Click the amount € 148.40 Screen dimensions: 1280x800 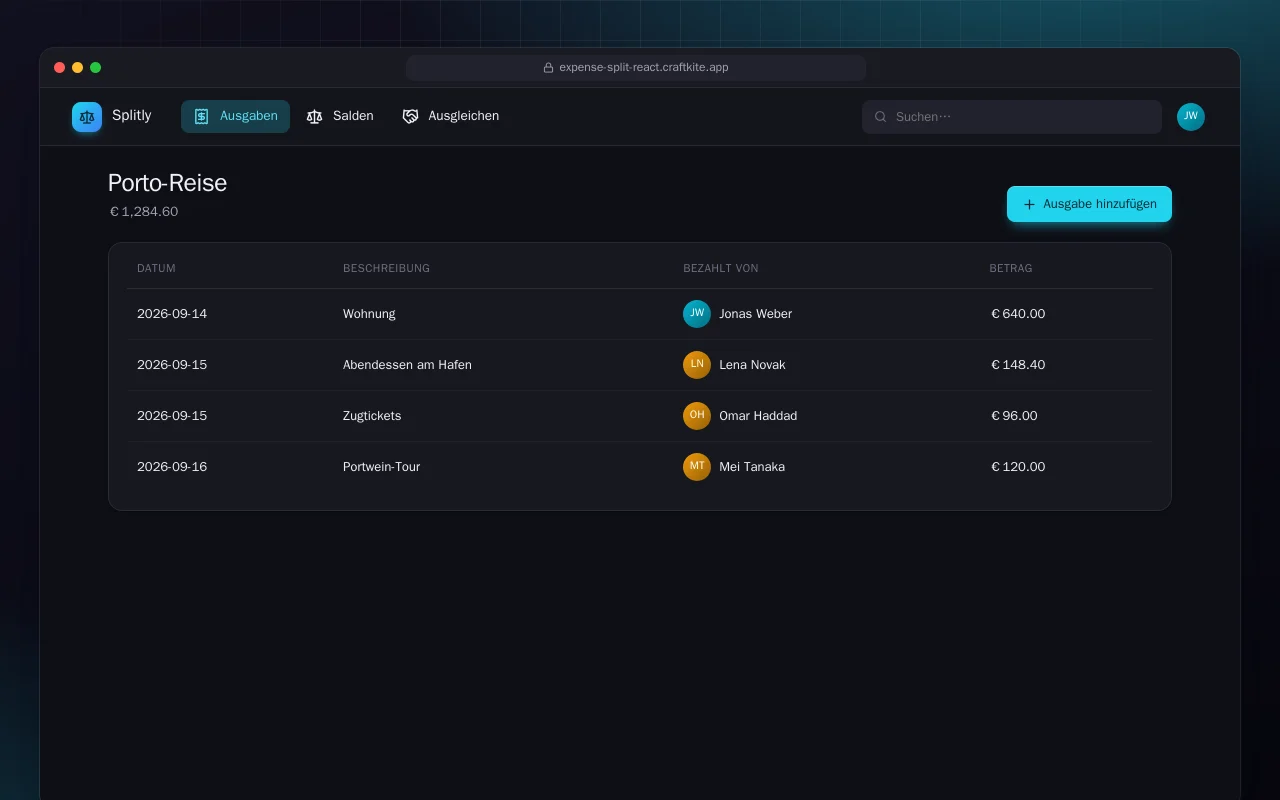(1018, 365)
